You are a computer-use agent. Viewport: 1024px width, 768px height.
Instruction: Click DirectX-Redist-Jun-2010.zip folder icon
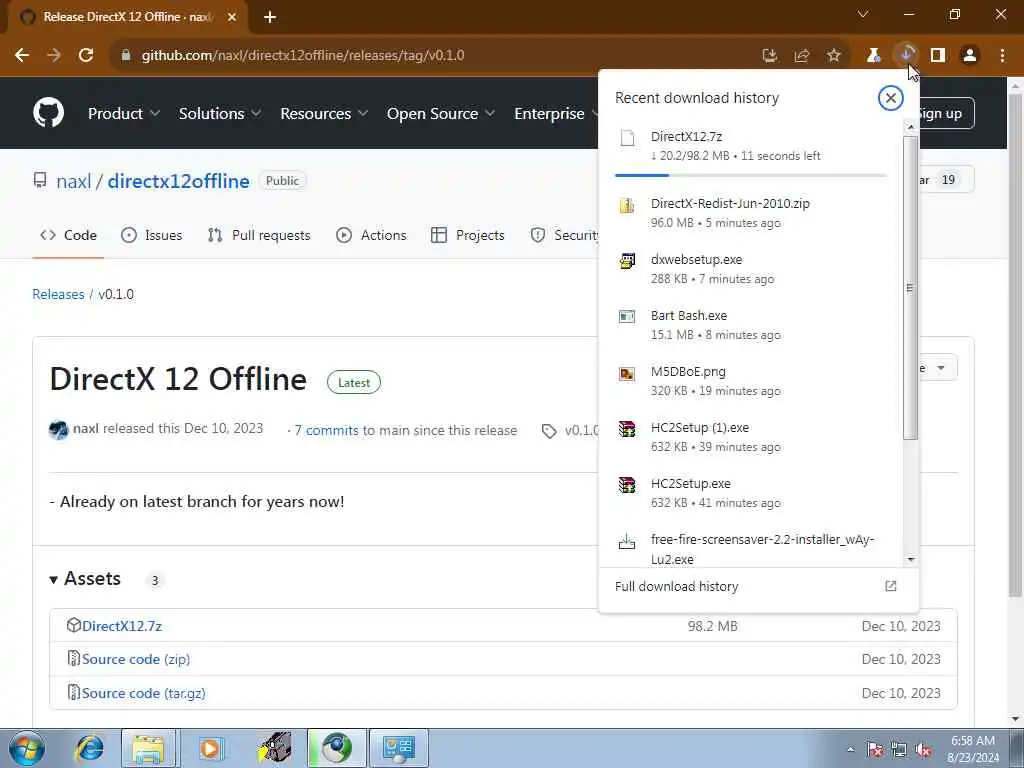(x=627, y=205)
